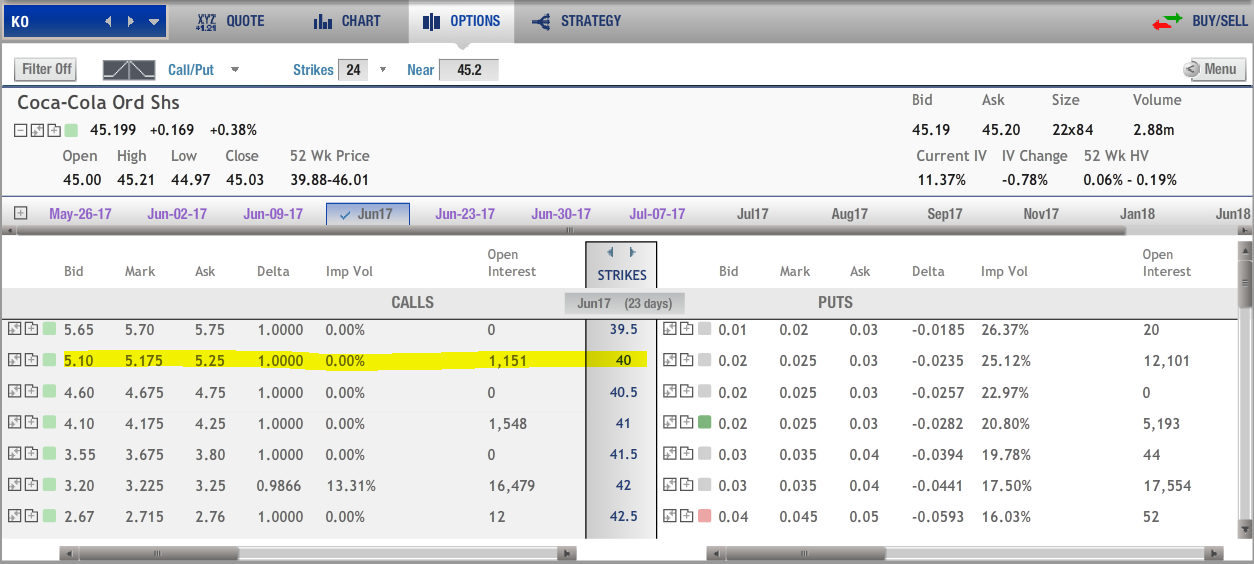The image size is (1254, 564).
Task: Uncheck the selected Jun17 expiration
Action: pos(368,214)
